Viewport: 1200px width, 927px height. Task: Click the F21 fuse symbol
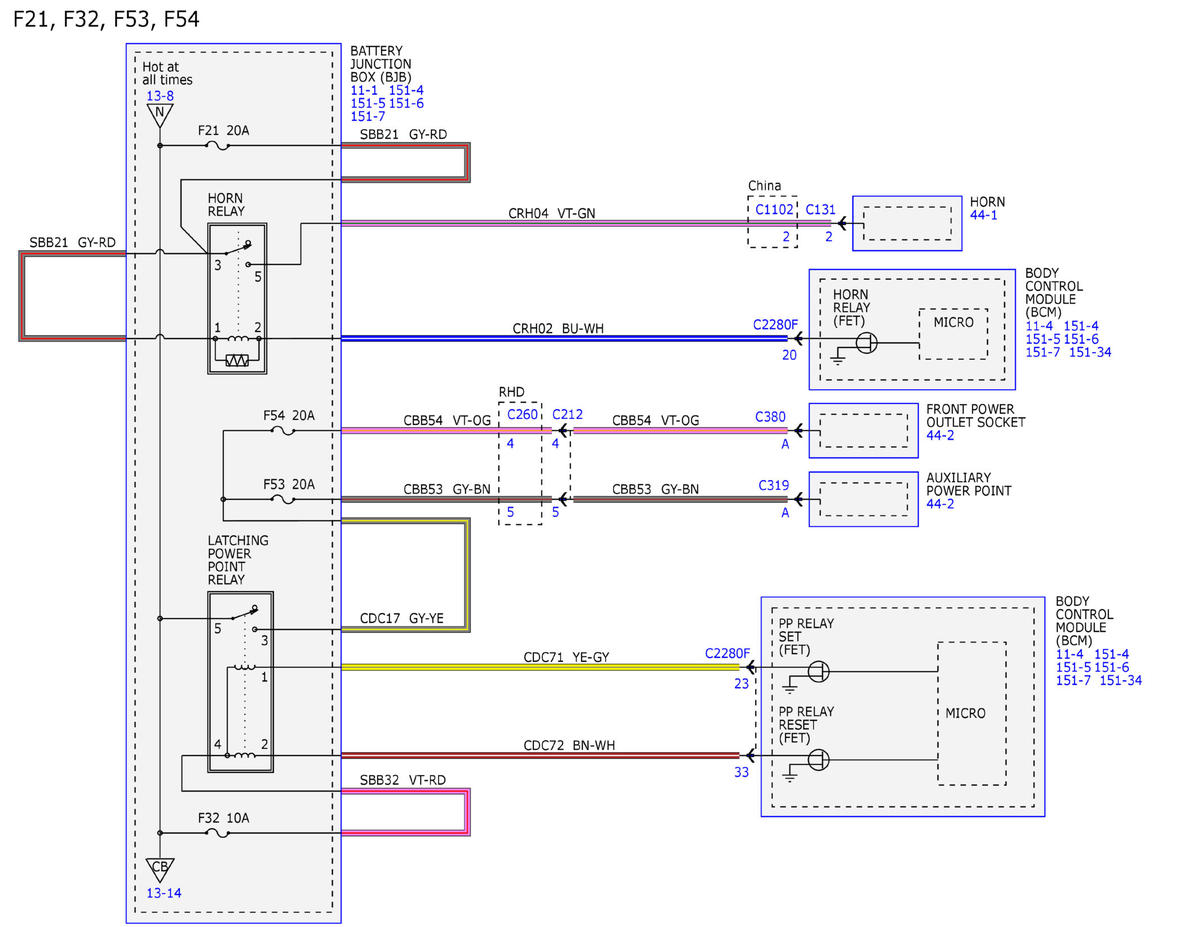coord(218,146)
